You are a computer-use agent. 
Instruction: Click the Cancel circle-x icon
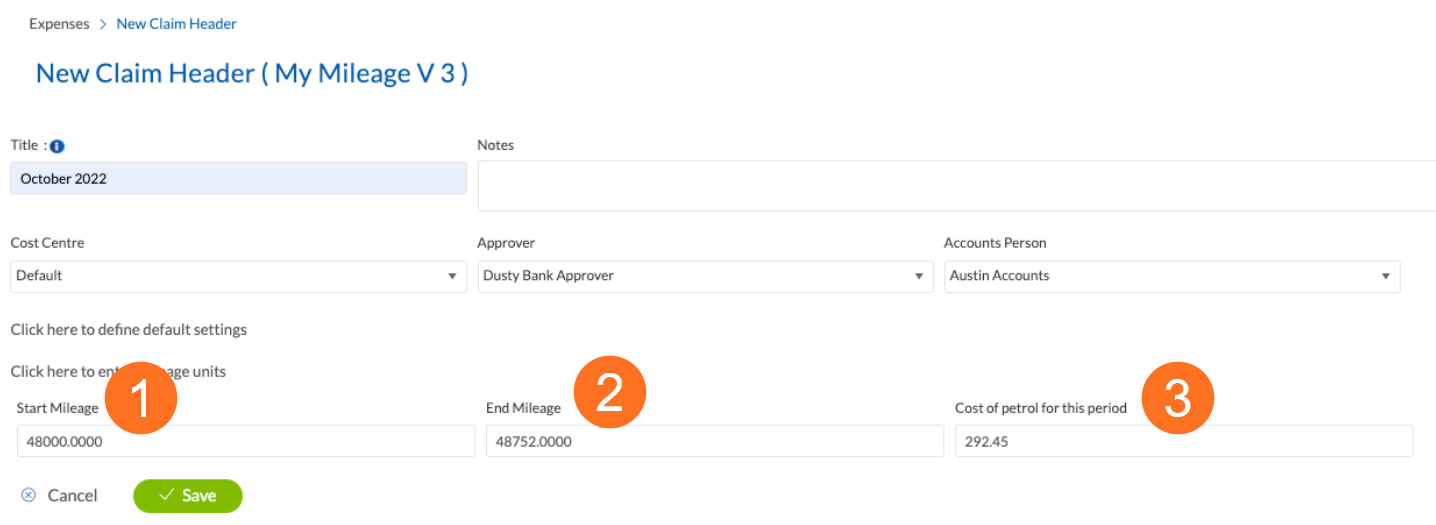pos(29,495)
